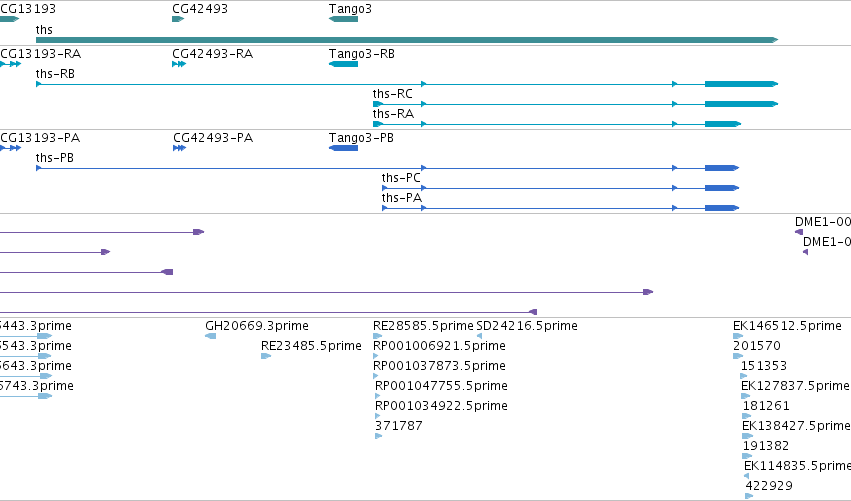Screen dimensions: 851x501
Task: Click the thick blue block of ths-PA
Action: click(x=722, y=208)
